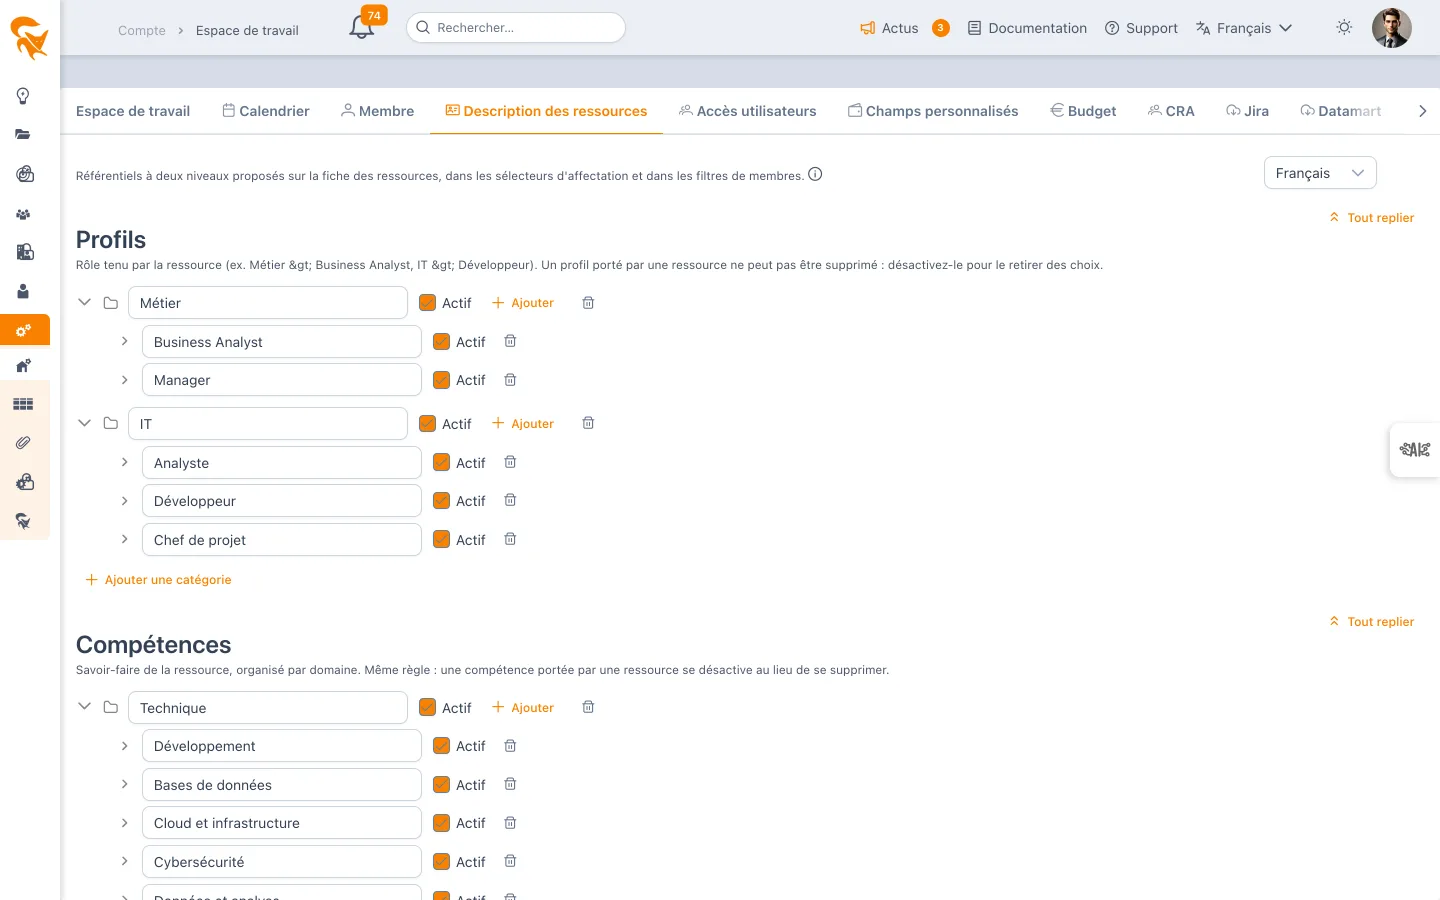Open the Français language menu in top bar
Screen dimensions: 1440x900
coord(1244,28)
